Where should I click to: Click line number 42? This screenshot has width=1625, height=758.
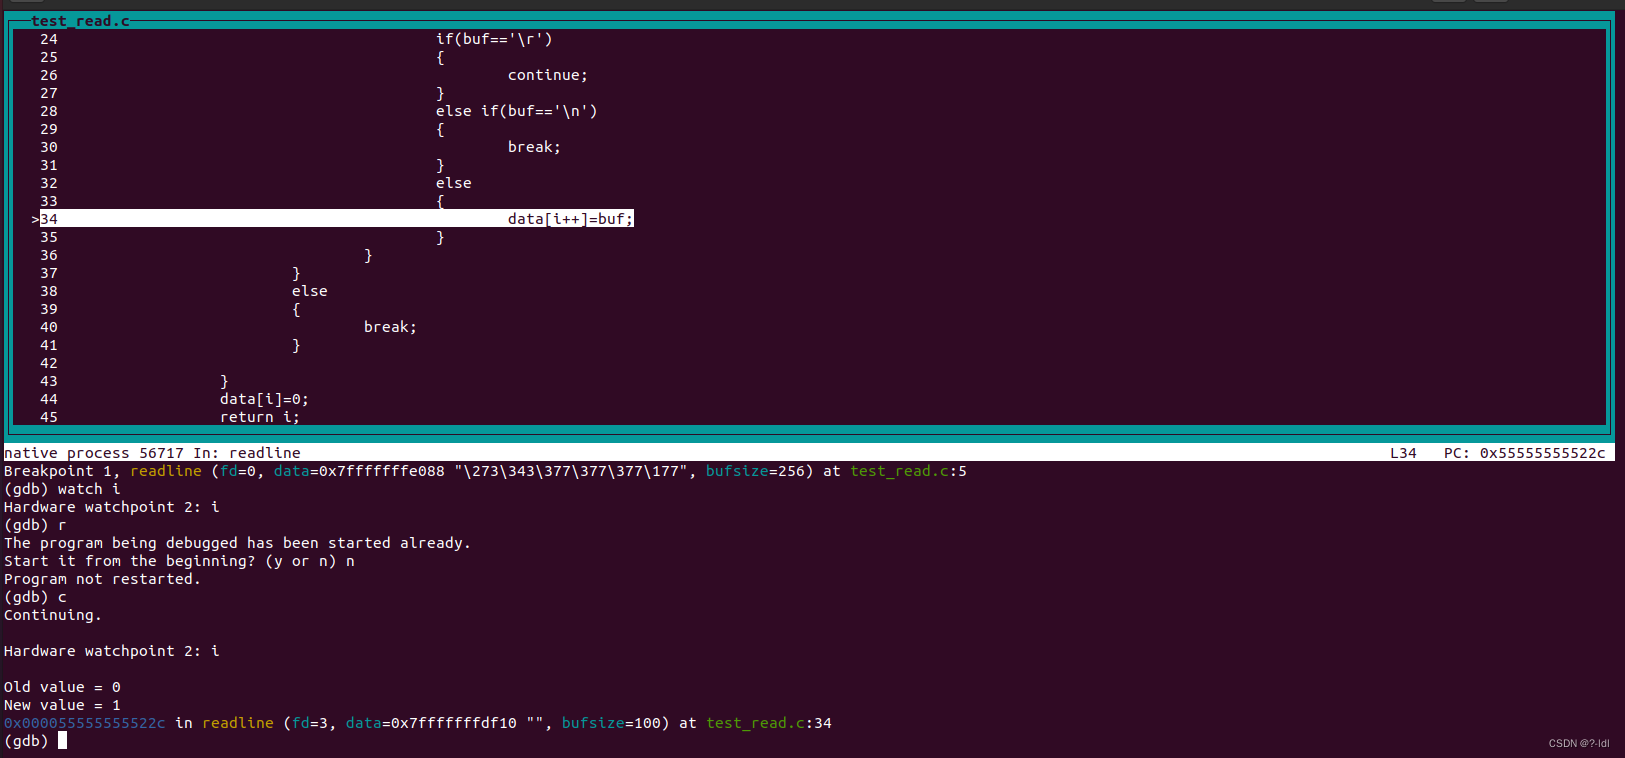49,363
